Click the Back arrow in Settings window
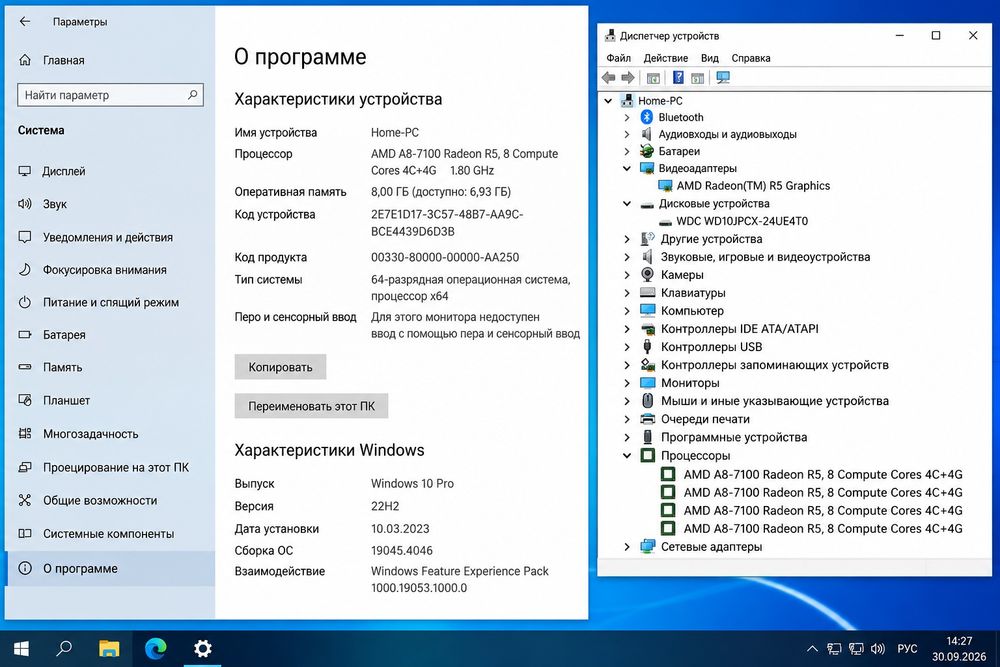Viewport: 1000px width, 667px height. (x=25, y=22)
